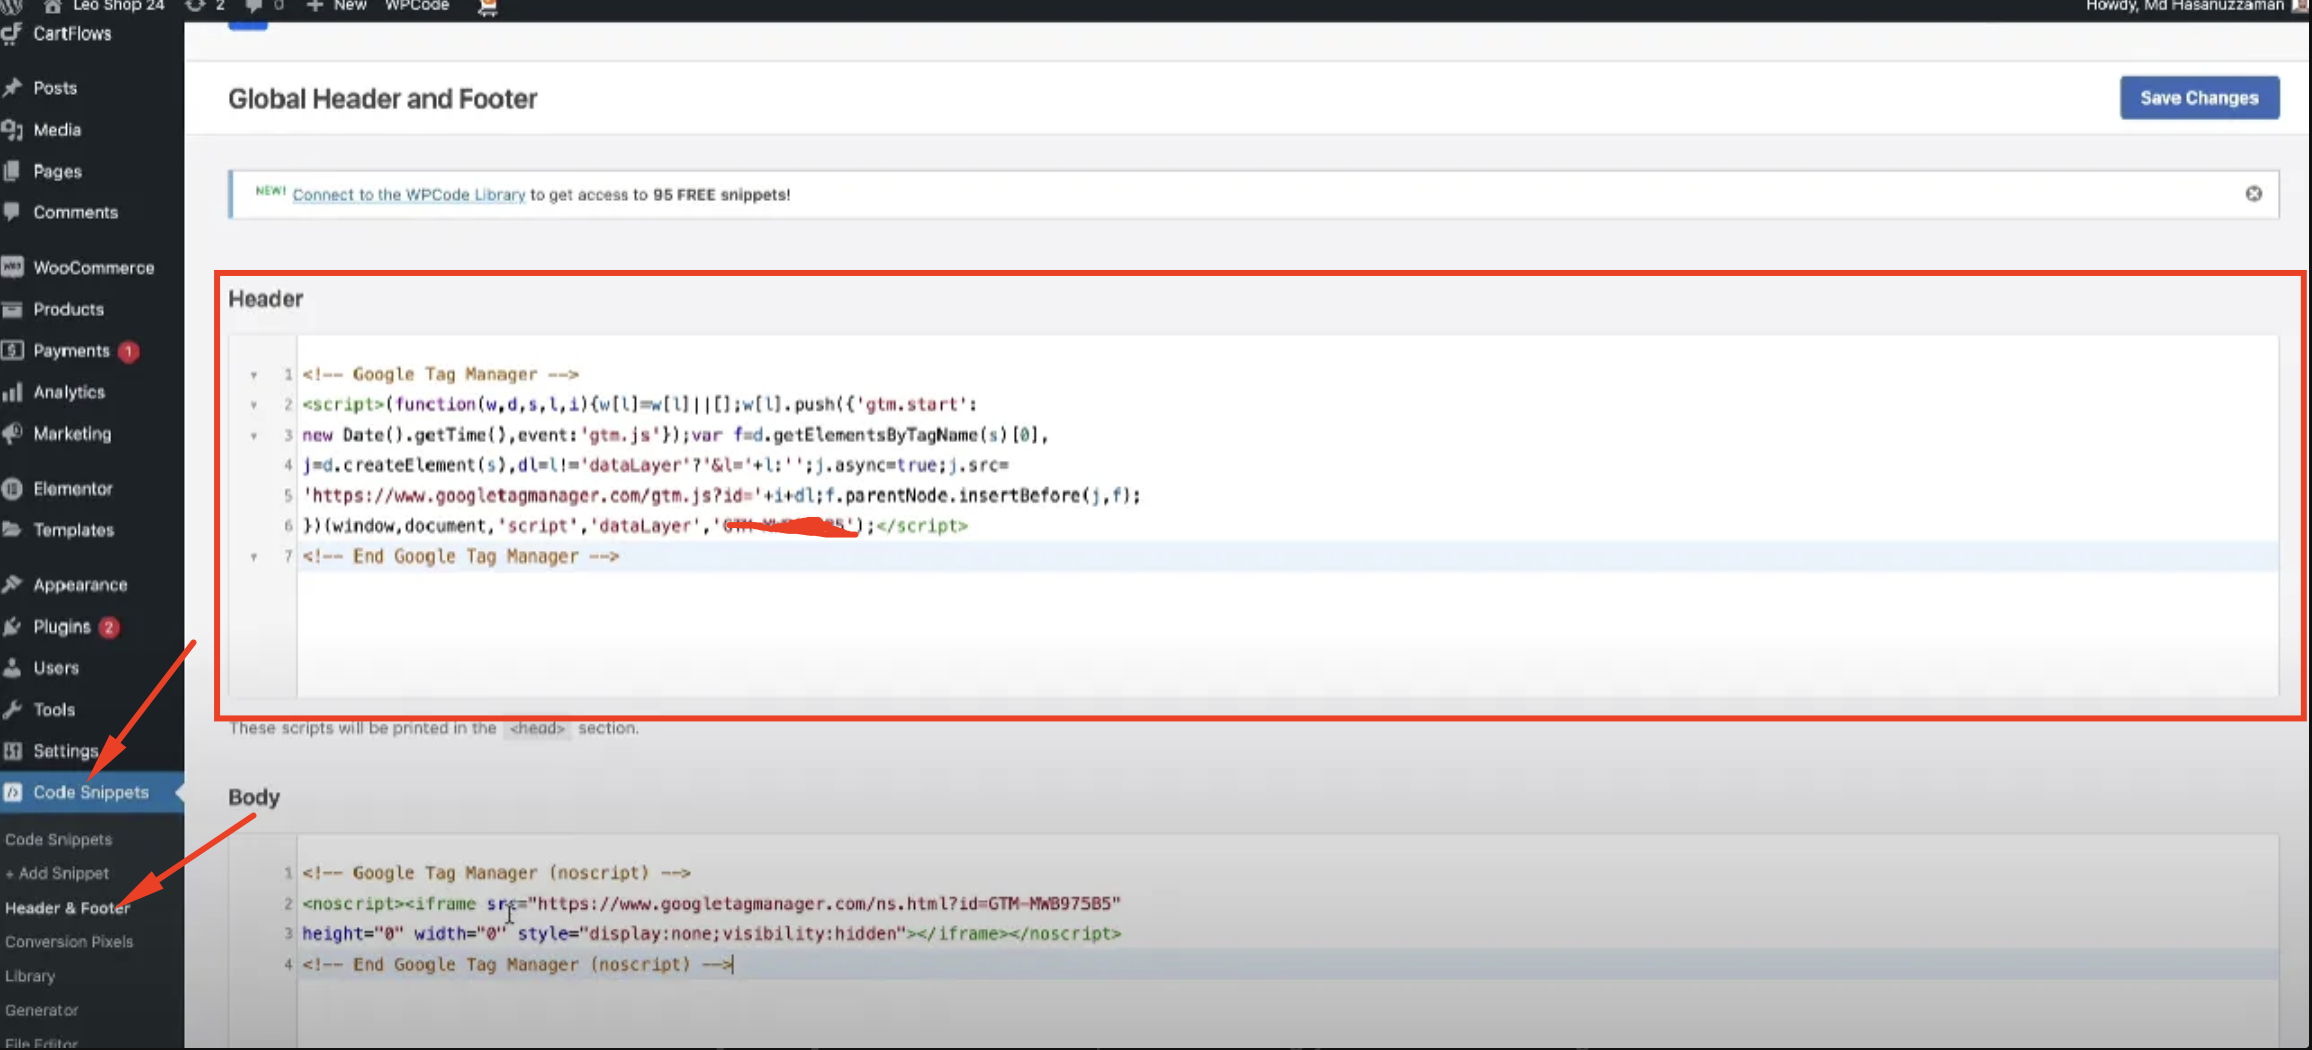Image resolution: width=2312 pixels, height=1050 pixels.
Task: Click the Settings sliders icon
Action: (x=13, y=750)
